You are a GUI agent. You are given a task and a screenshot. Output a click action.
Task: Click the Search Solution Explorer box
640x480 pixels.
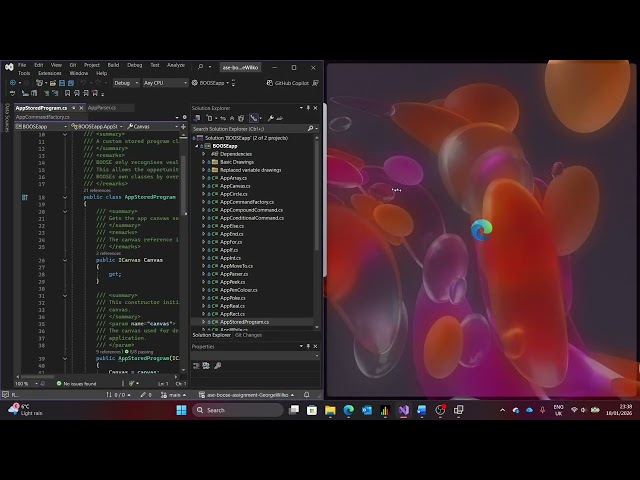(x=248, y=129)
